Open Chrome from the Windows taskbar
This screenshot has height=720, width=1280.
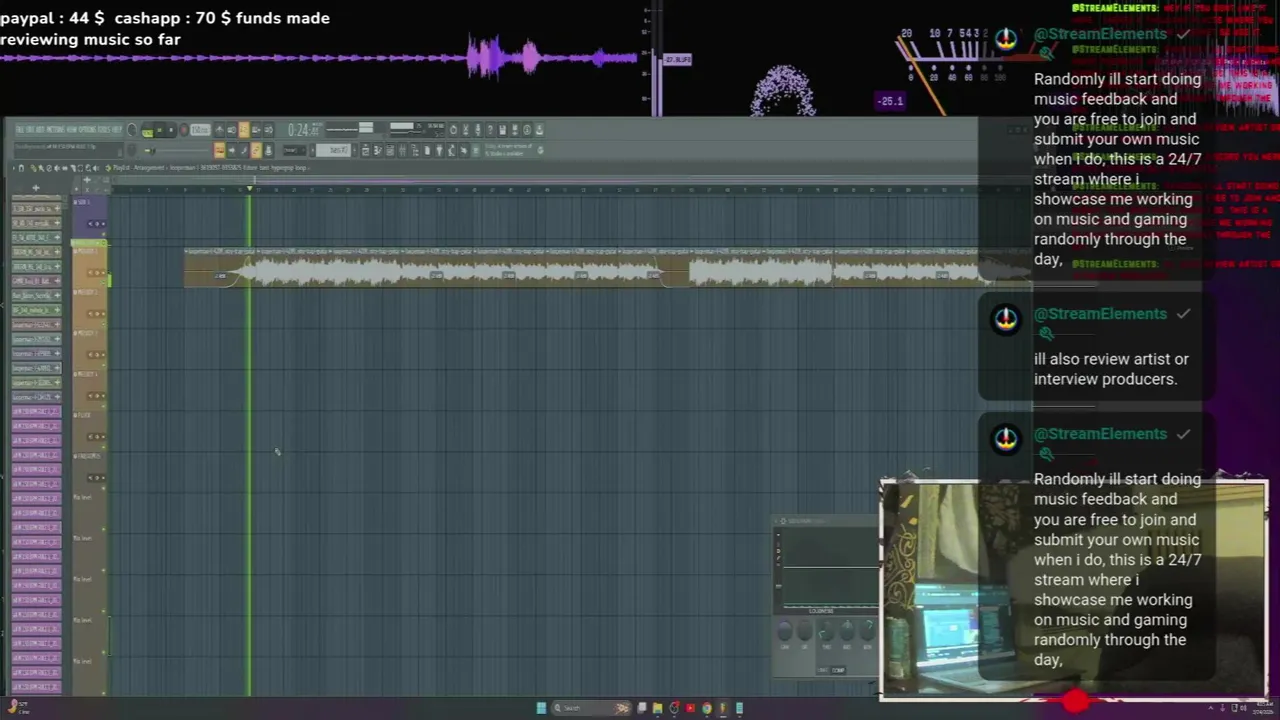[707, 708]
